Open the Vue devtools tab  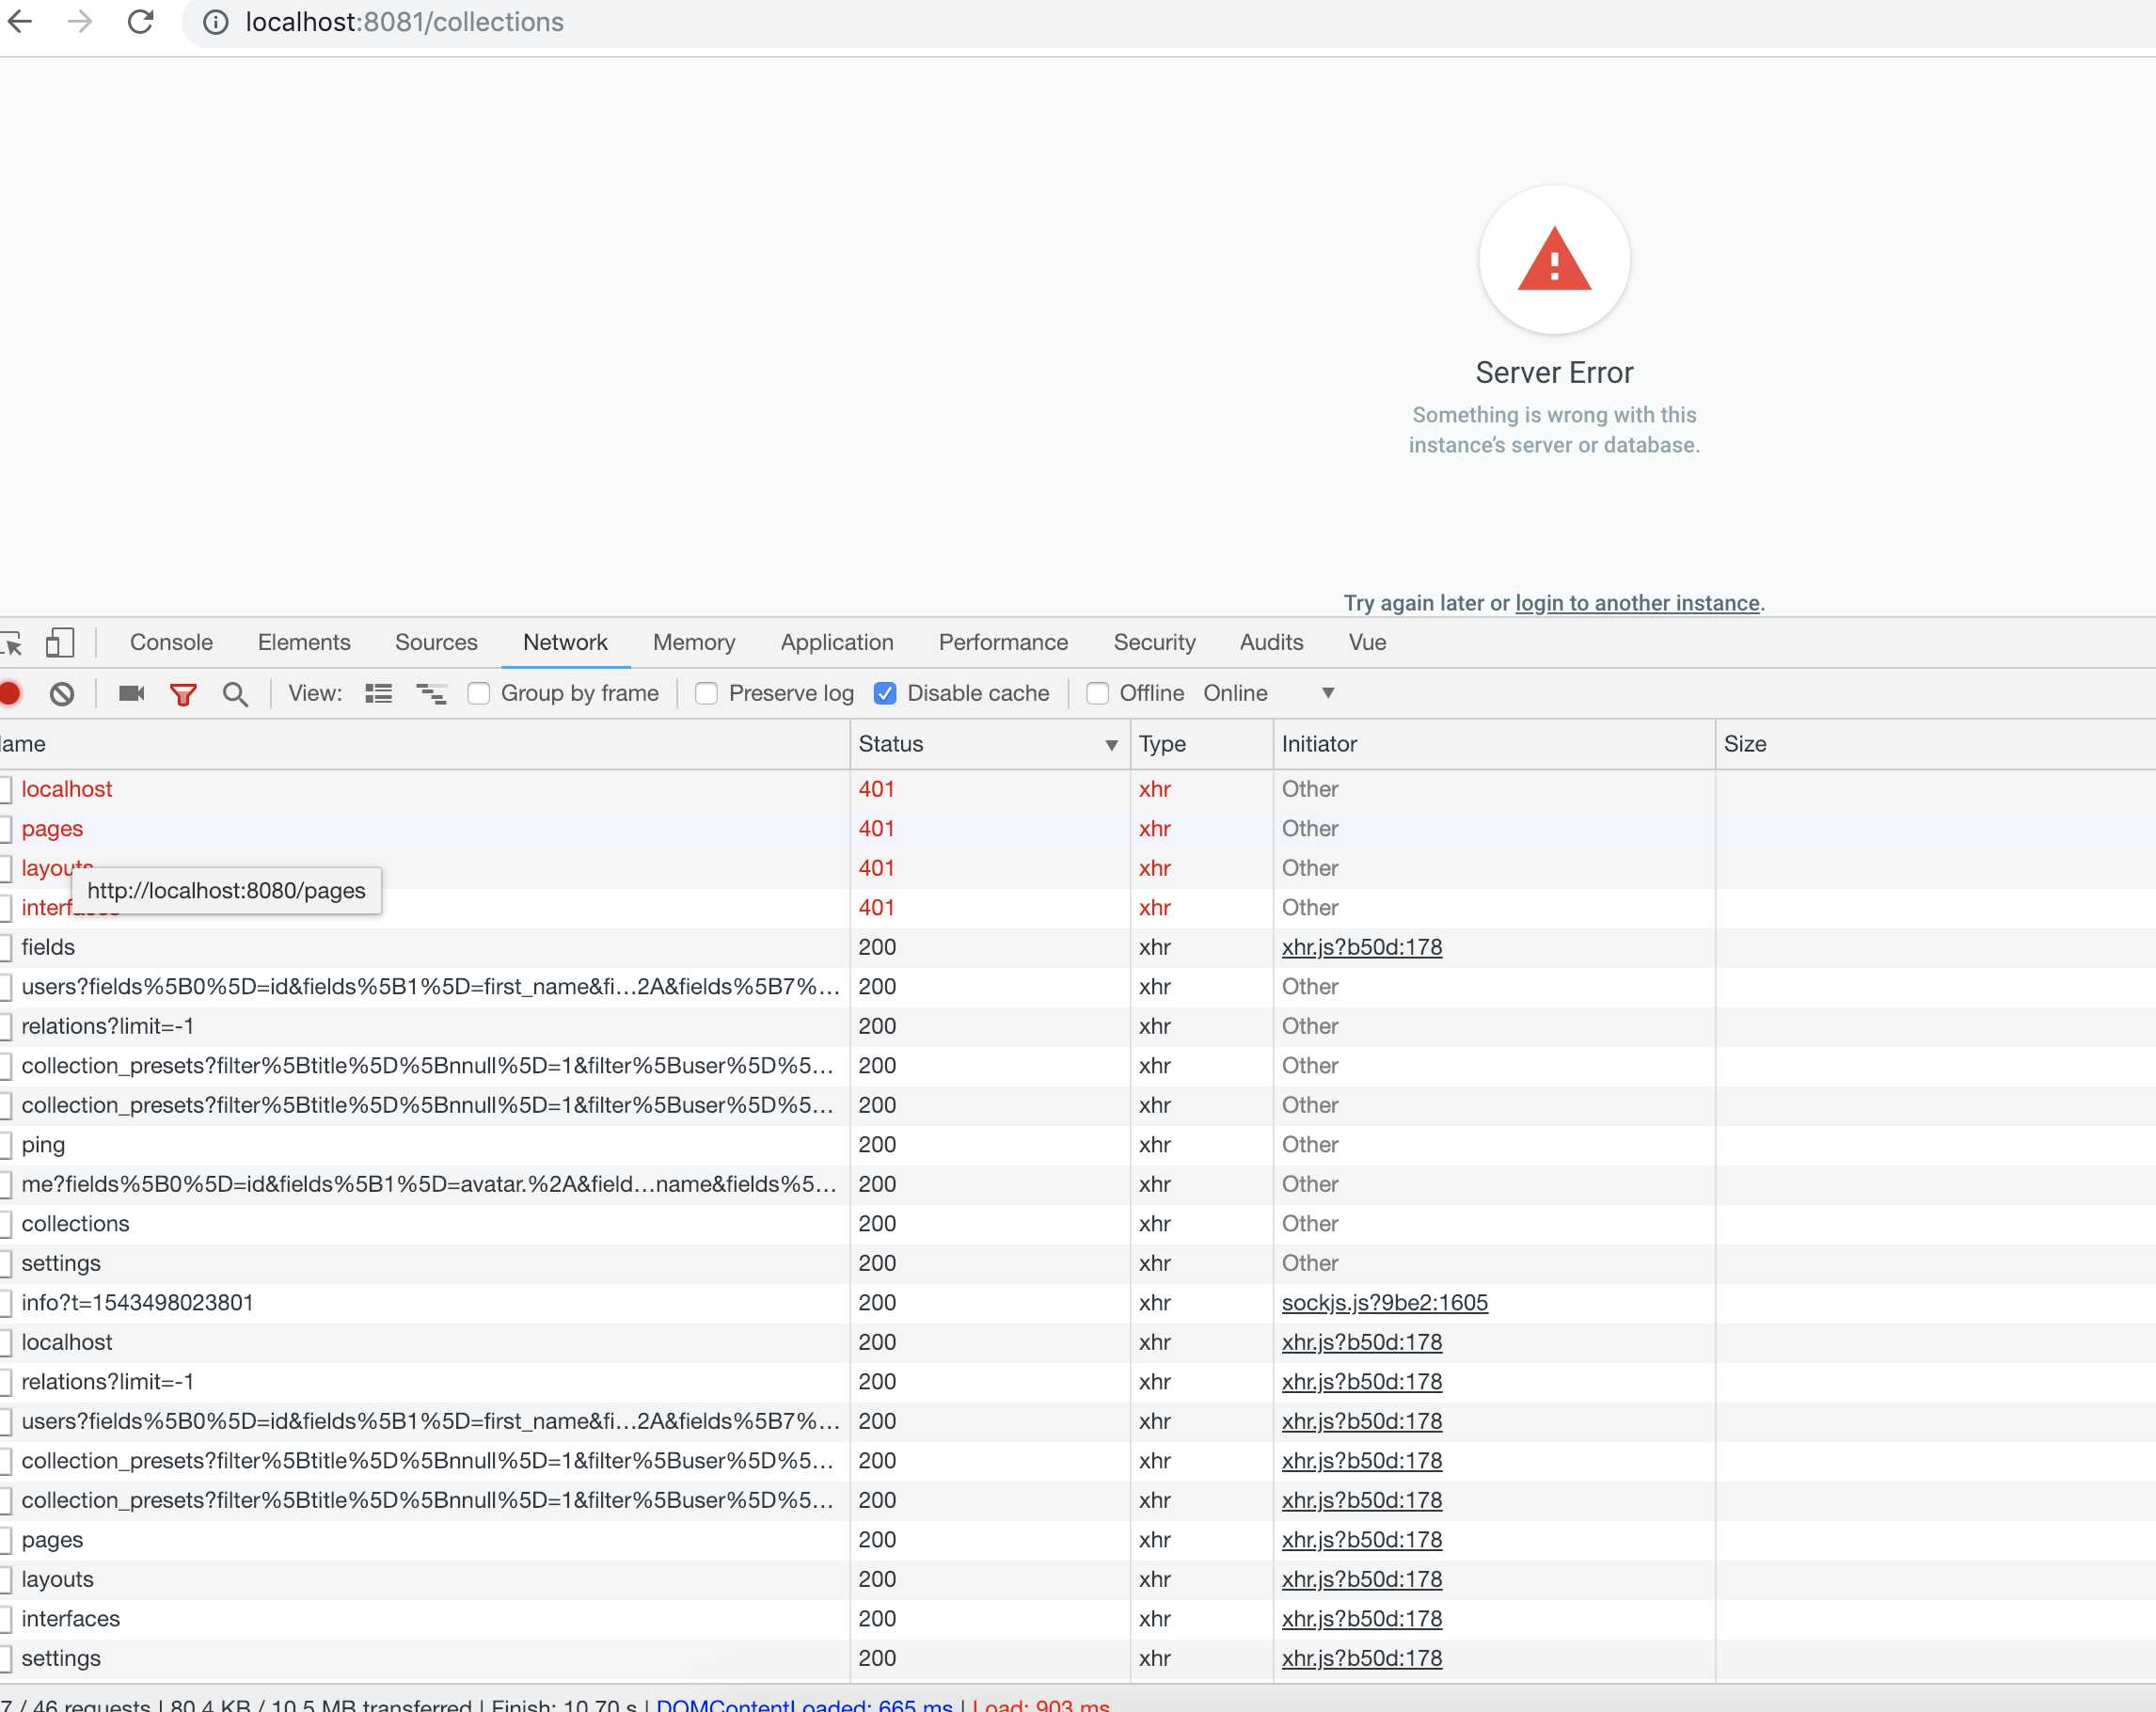click(x=1366, y=643)
